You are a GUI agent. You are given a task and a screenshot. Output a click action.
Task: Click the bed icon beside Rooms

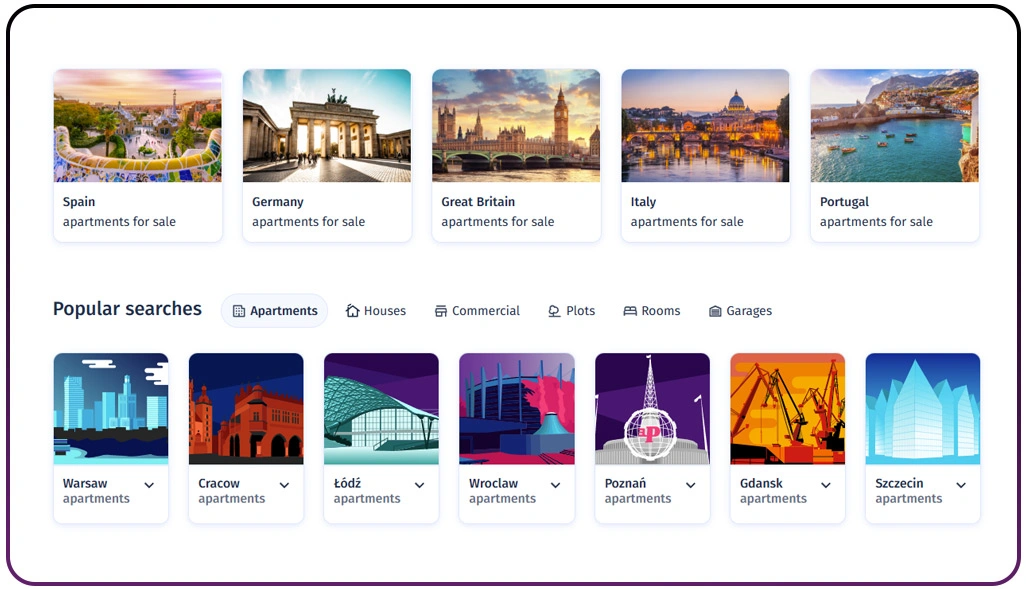click(630, 311)
